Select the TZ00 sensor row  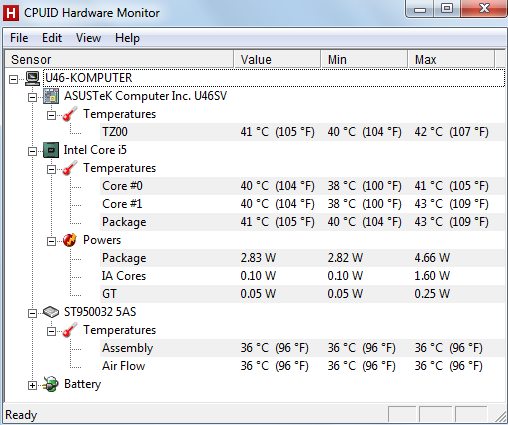(x=302, y=132)
